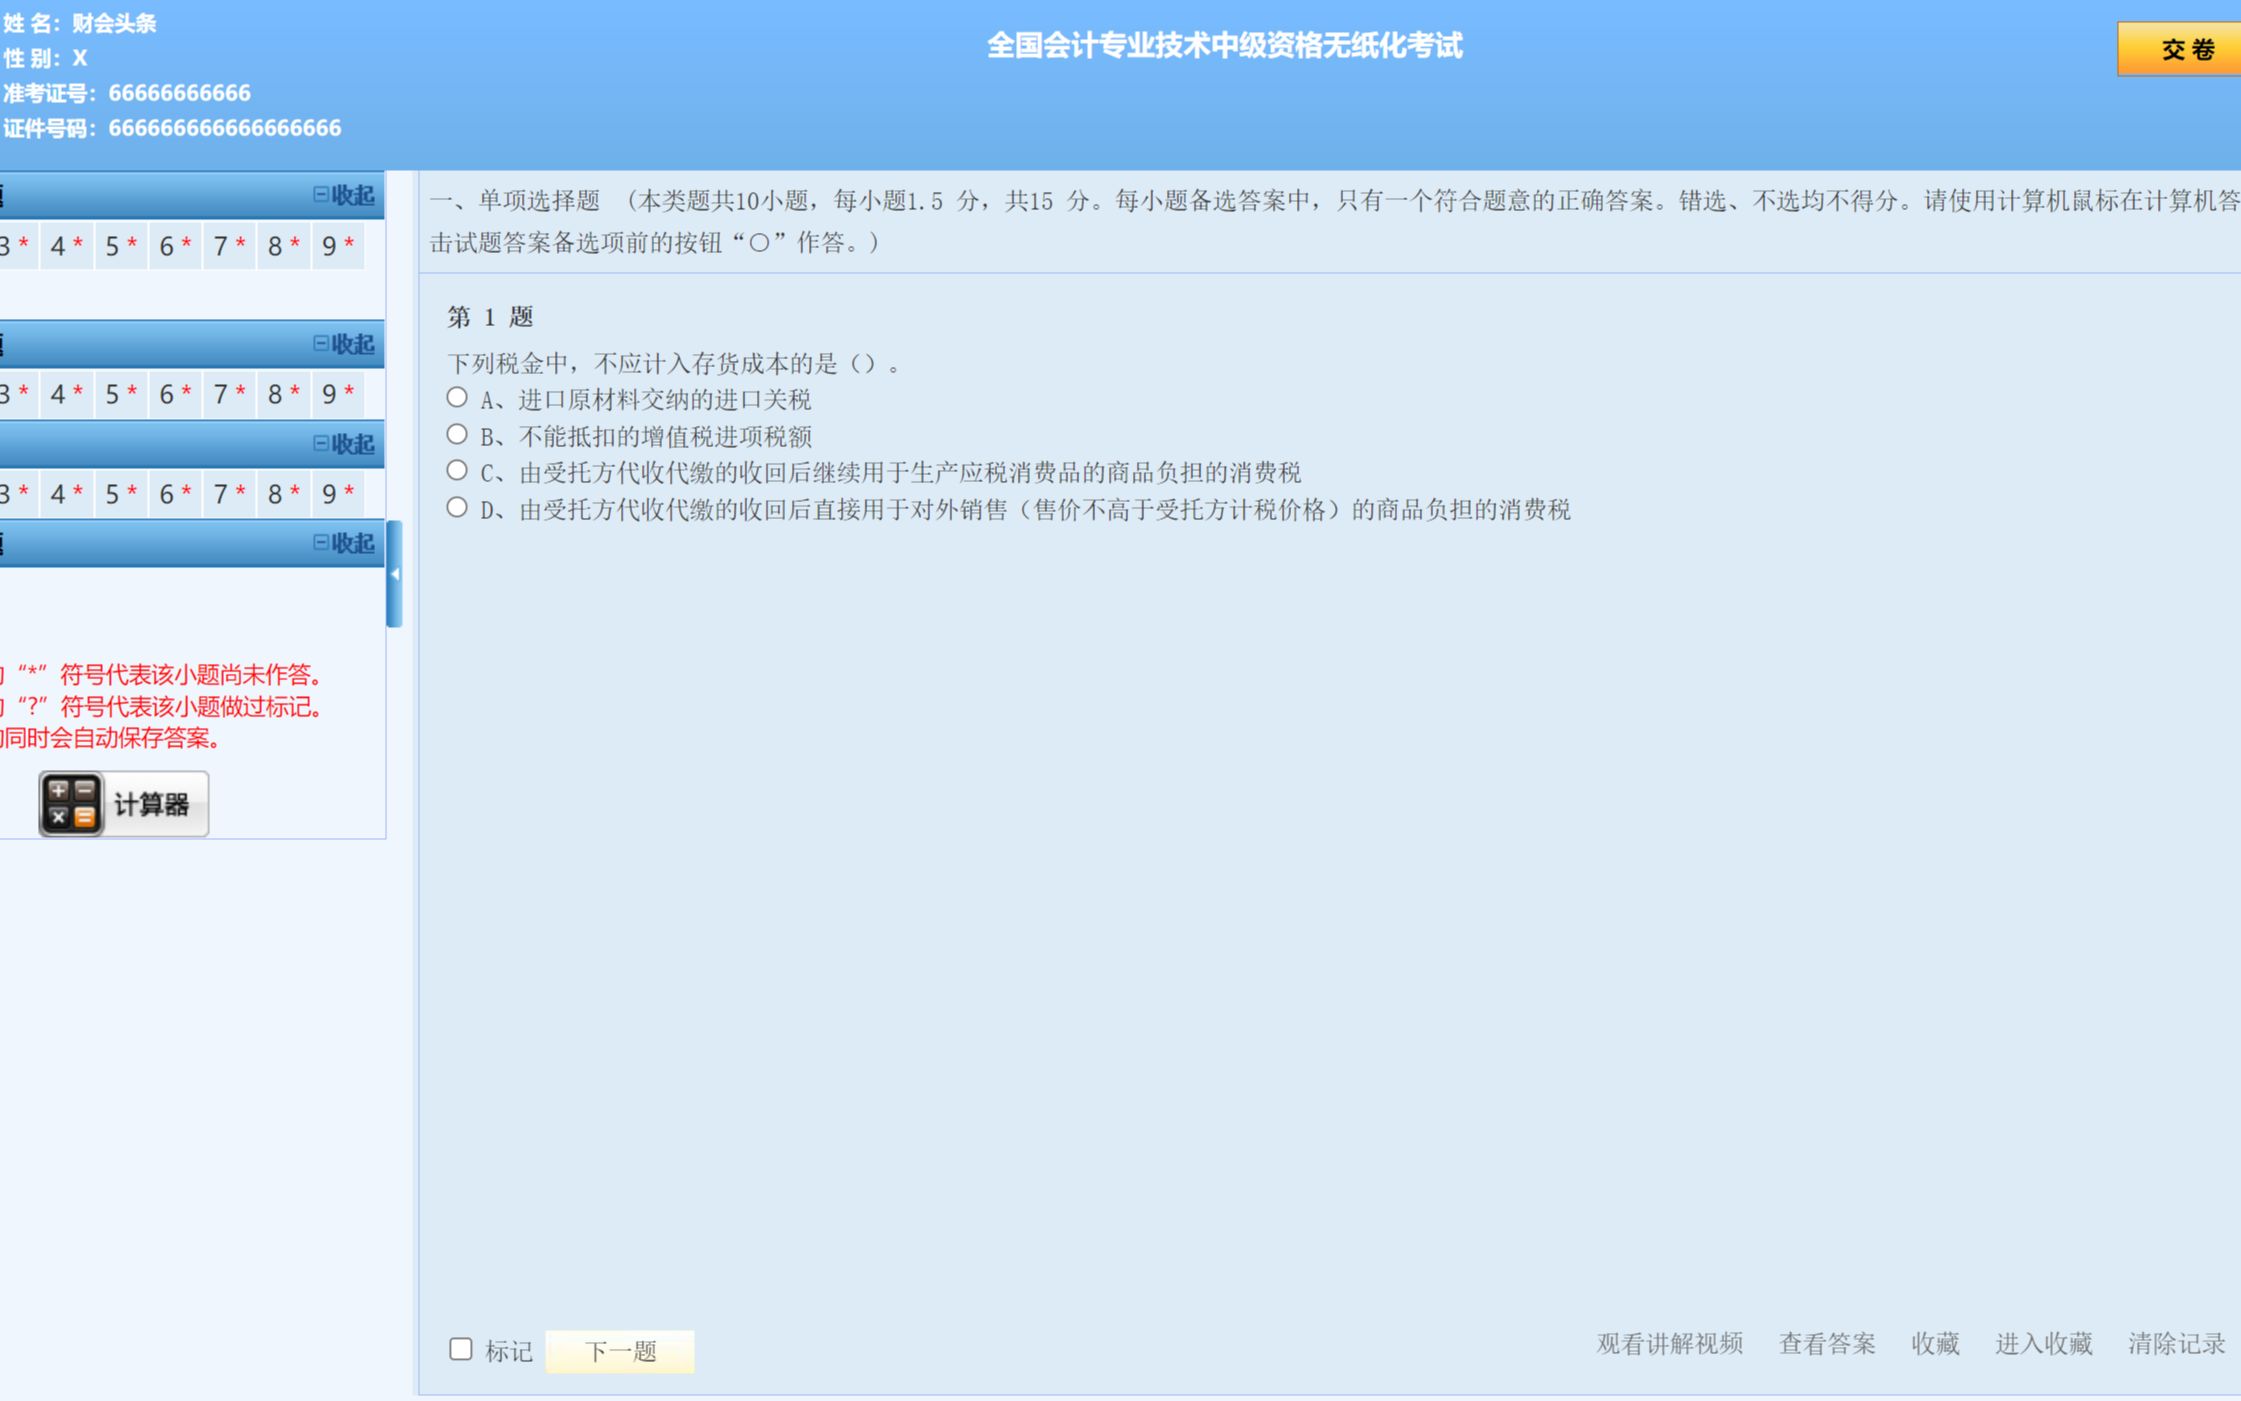Jump to question 9 in first section
This screenshot has height=1401, width=2241.
pos(338,246)
